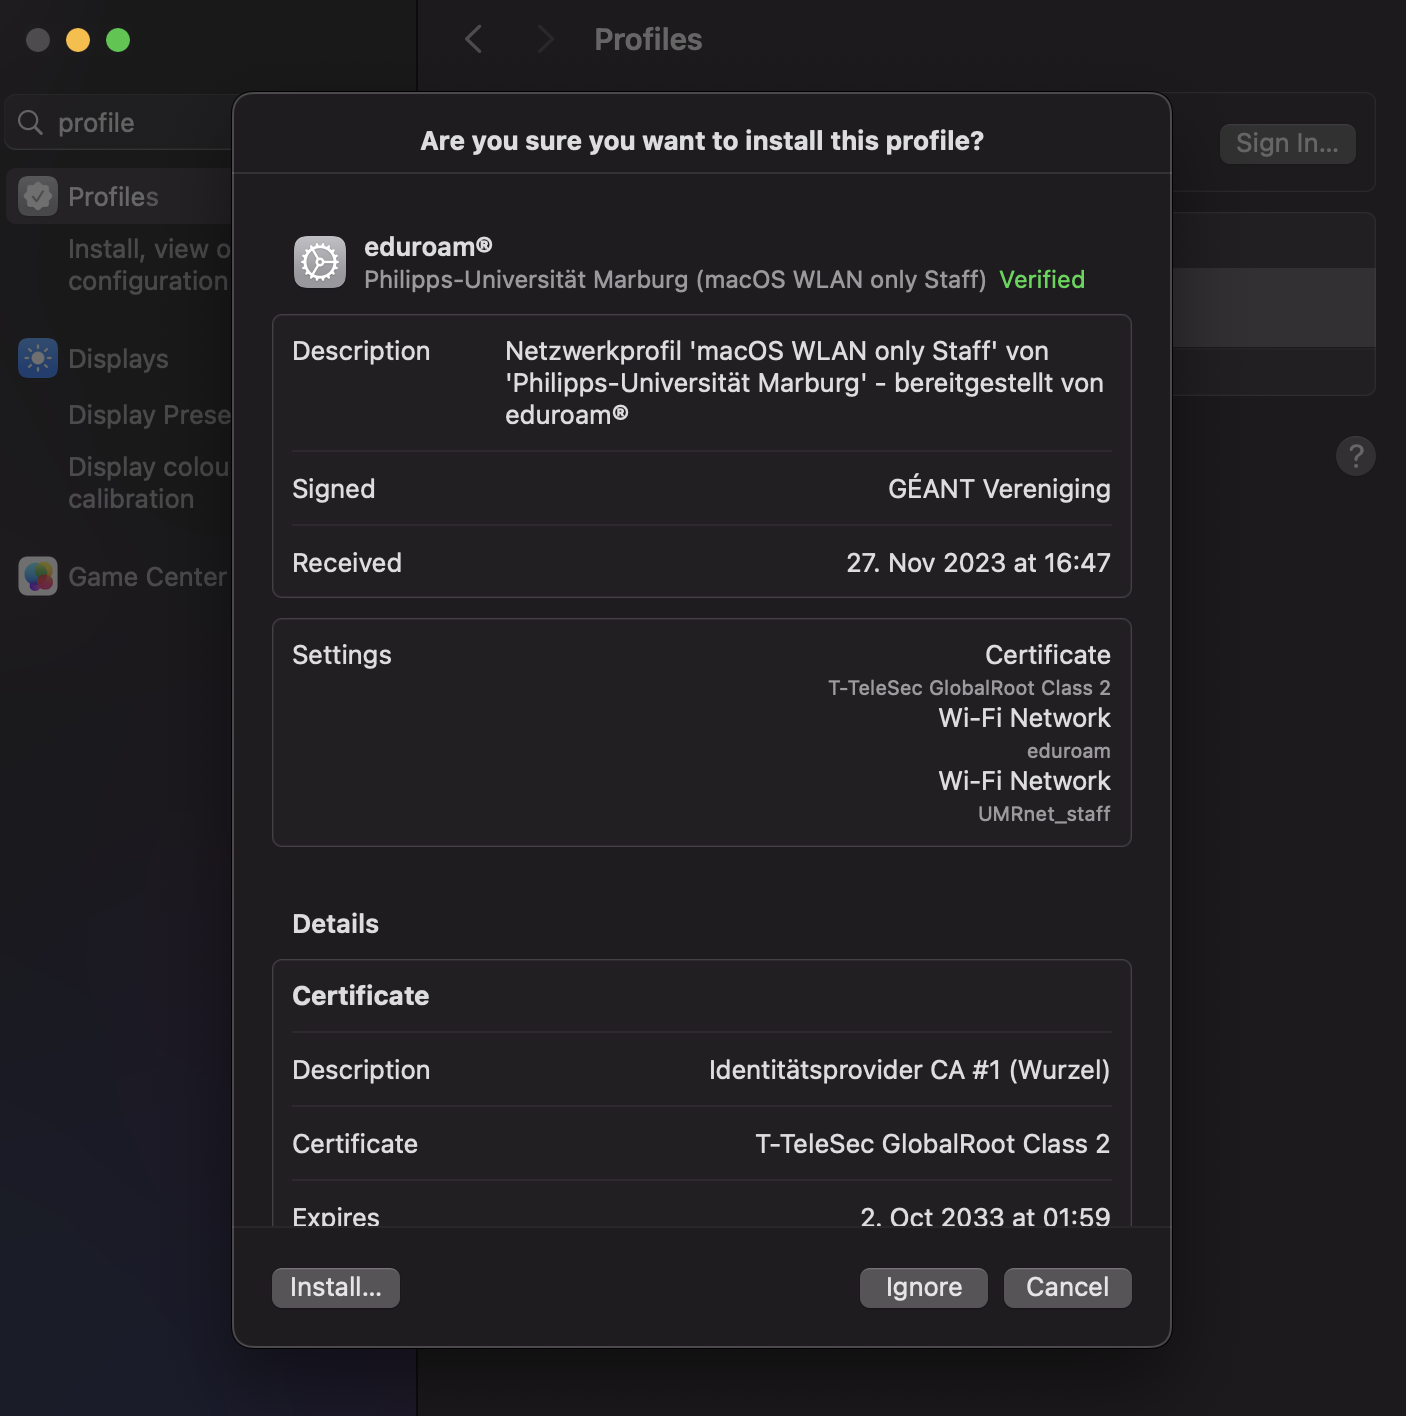1406x1416 pixels.
Task: Click the Game Center colorful icon
Action: tap(38, 576)
